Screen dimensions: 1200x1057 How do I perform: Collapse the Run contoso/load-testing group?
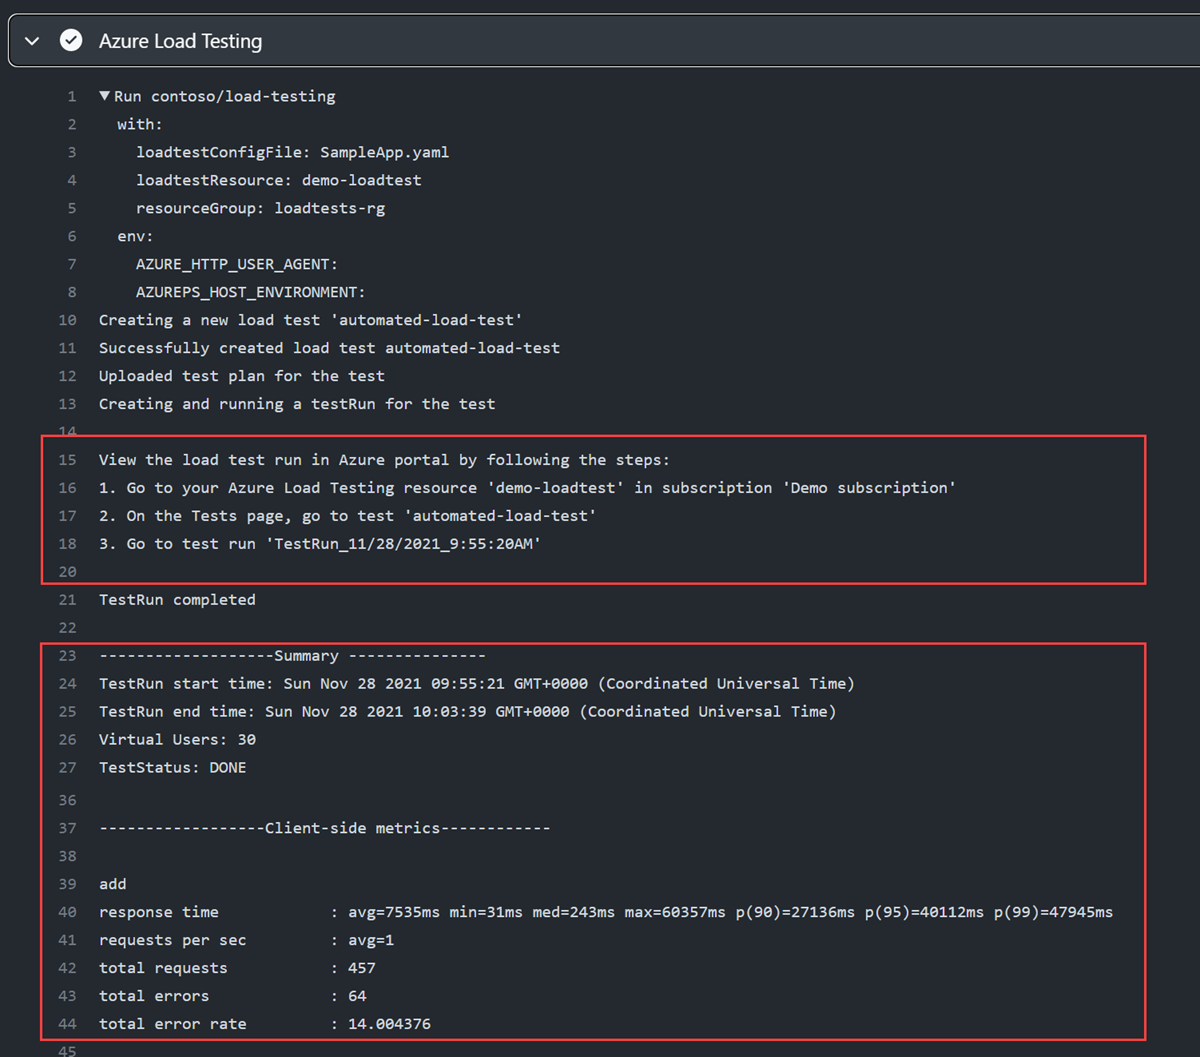105,95
